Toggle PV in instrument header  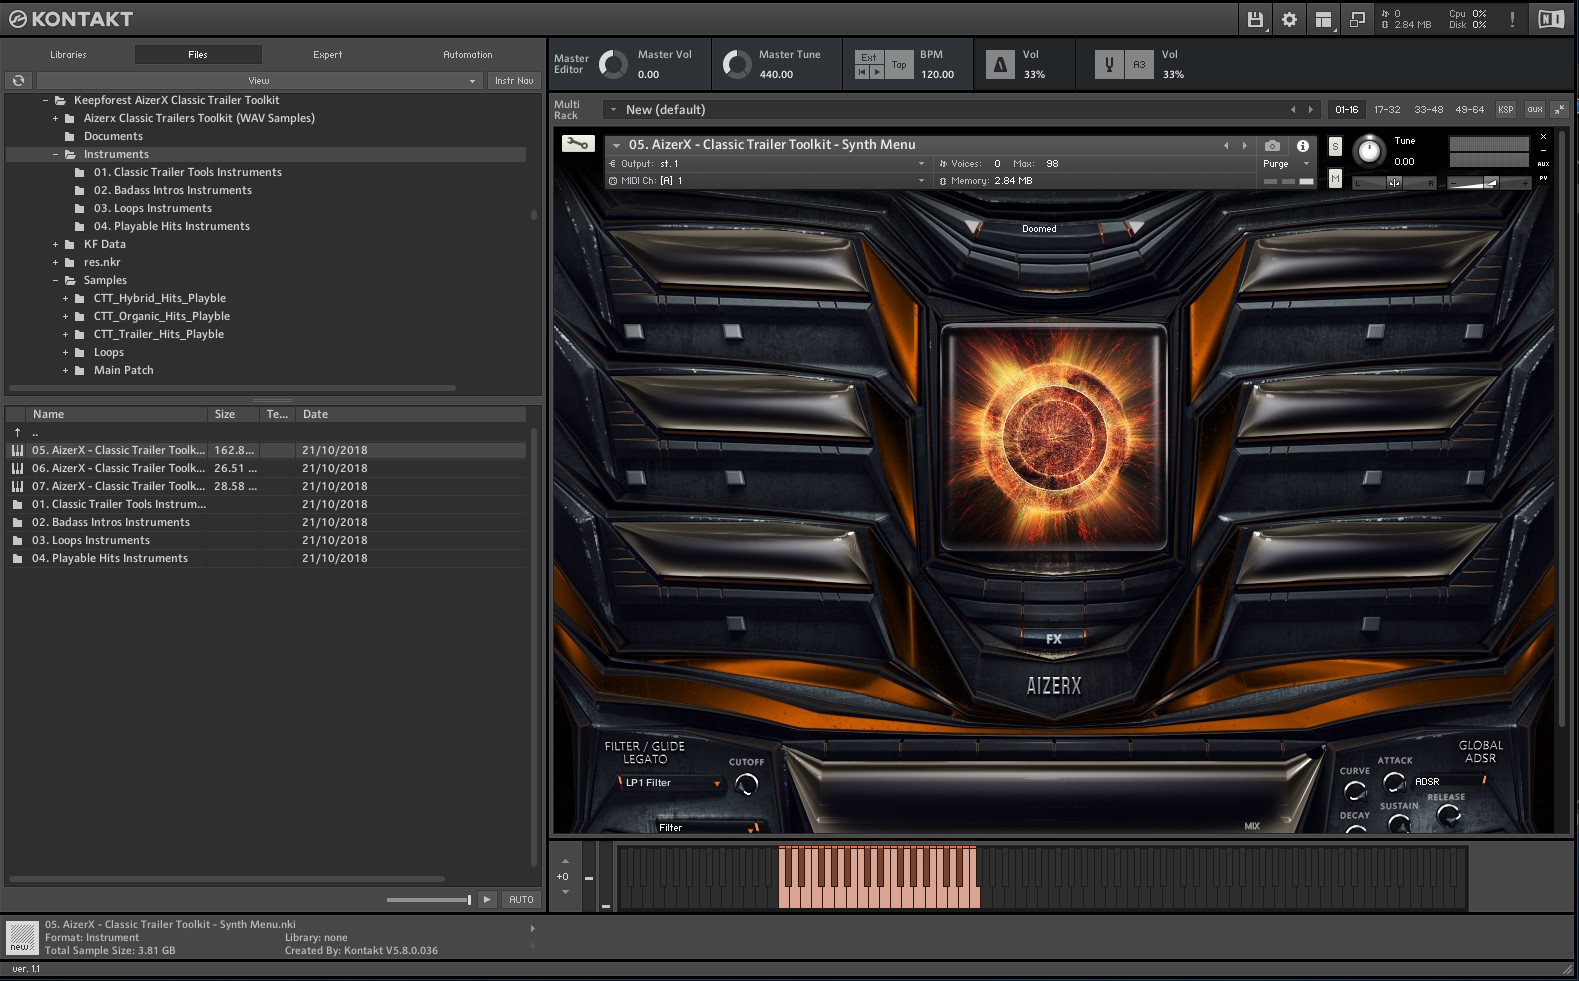[1543, 178]
